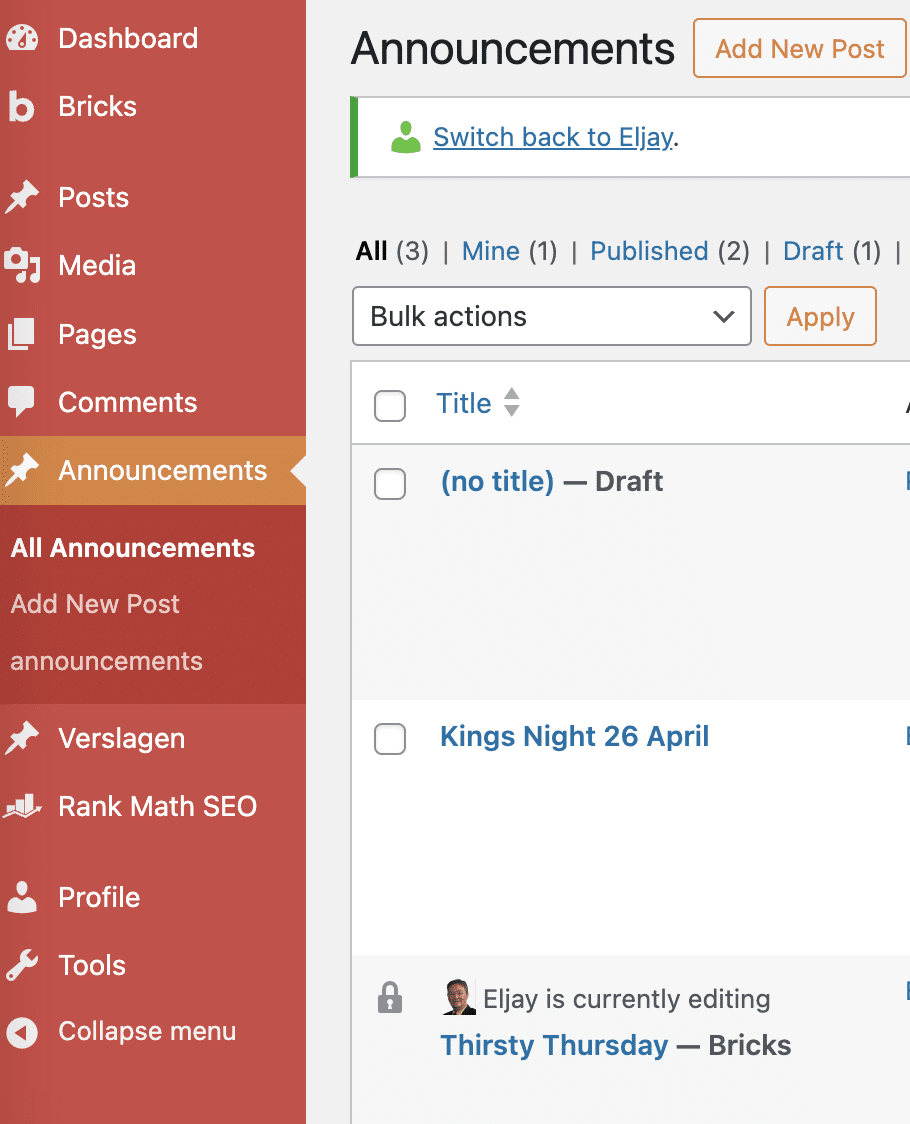Click the Comments speech bubble icon
Screen dimensions: 910x1124
point(21,401)
